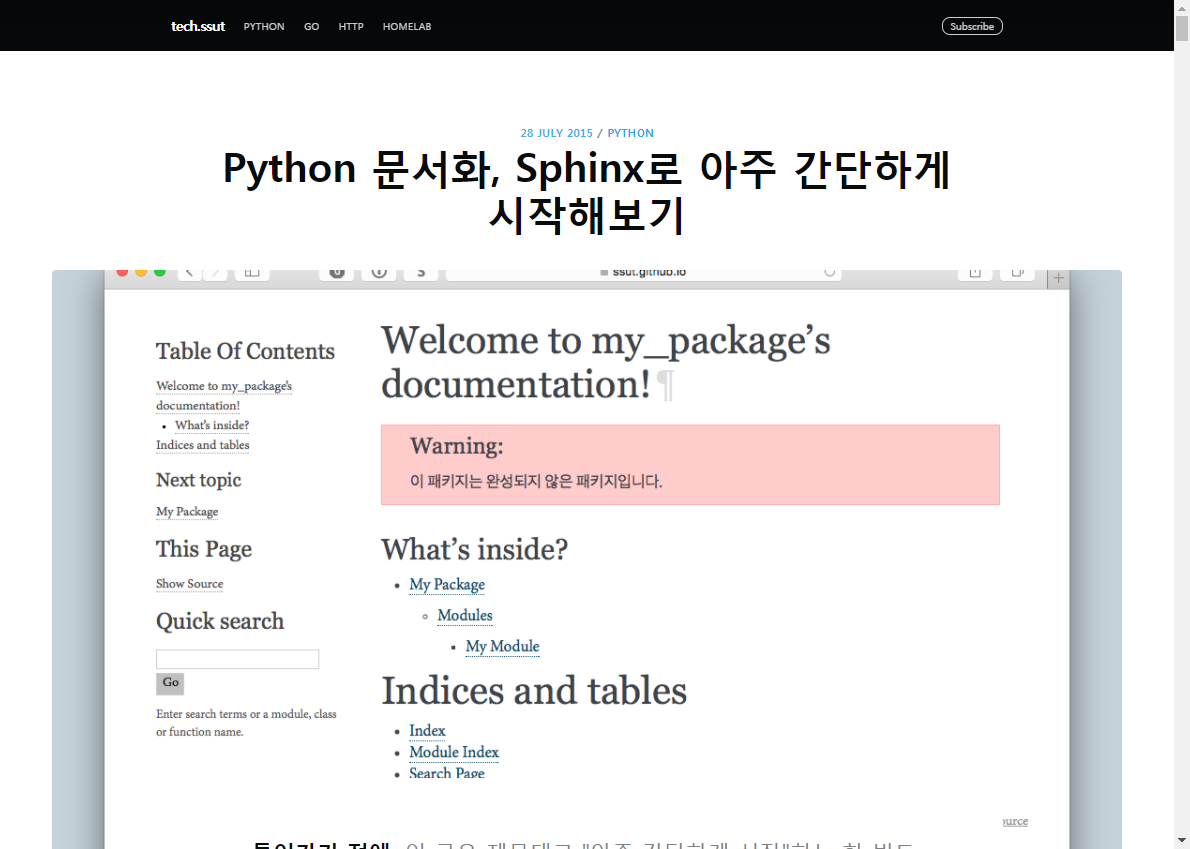Click the Show Source link
This screenshot has height=849, width=1190.
click(x=189, y=584)
